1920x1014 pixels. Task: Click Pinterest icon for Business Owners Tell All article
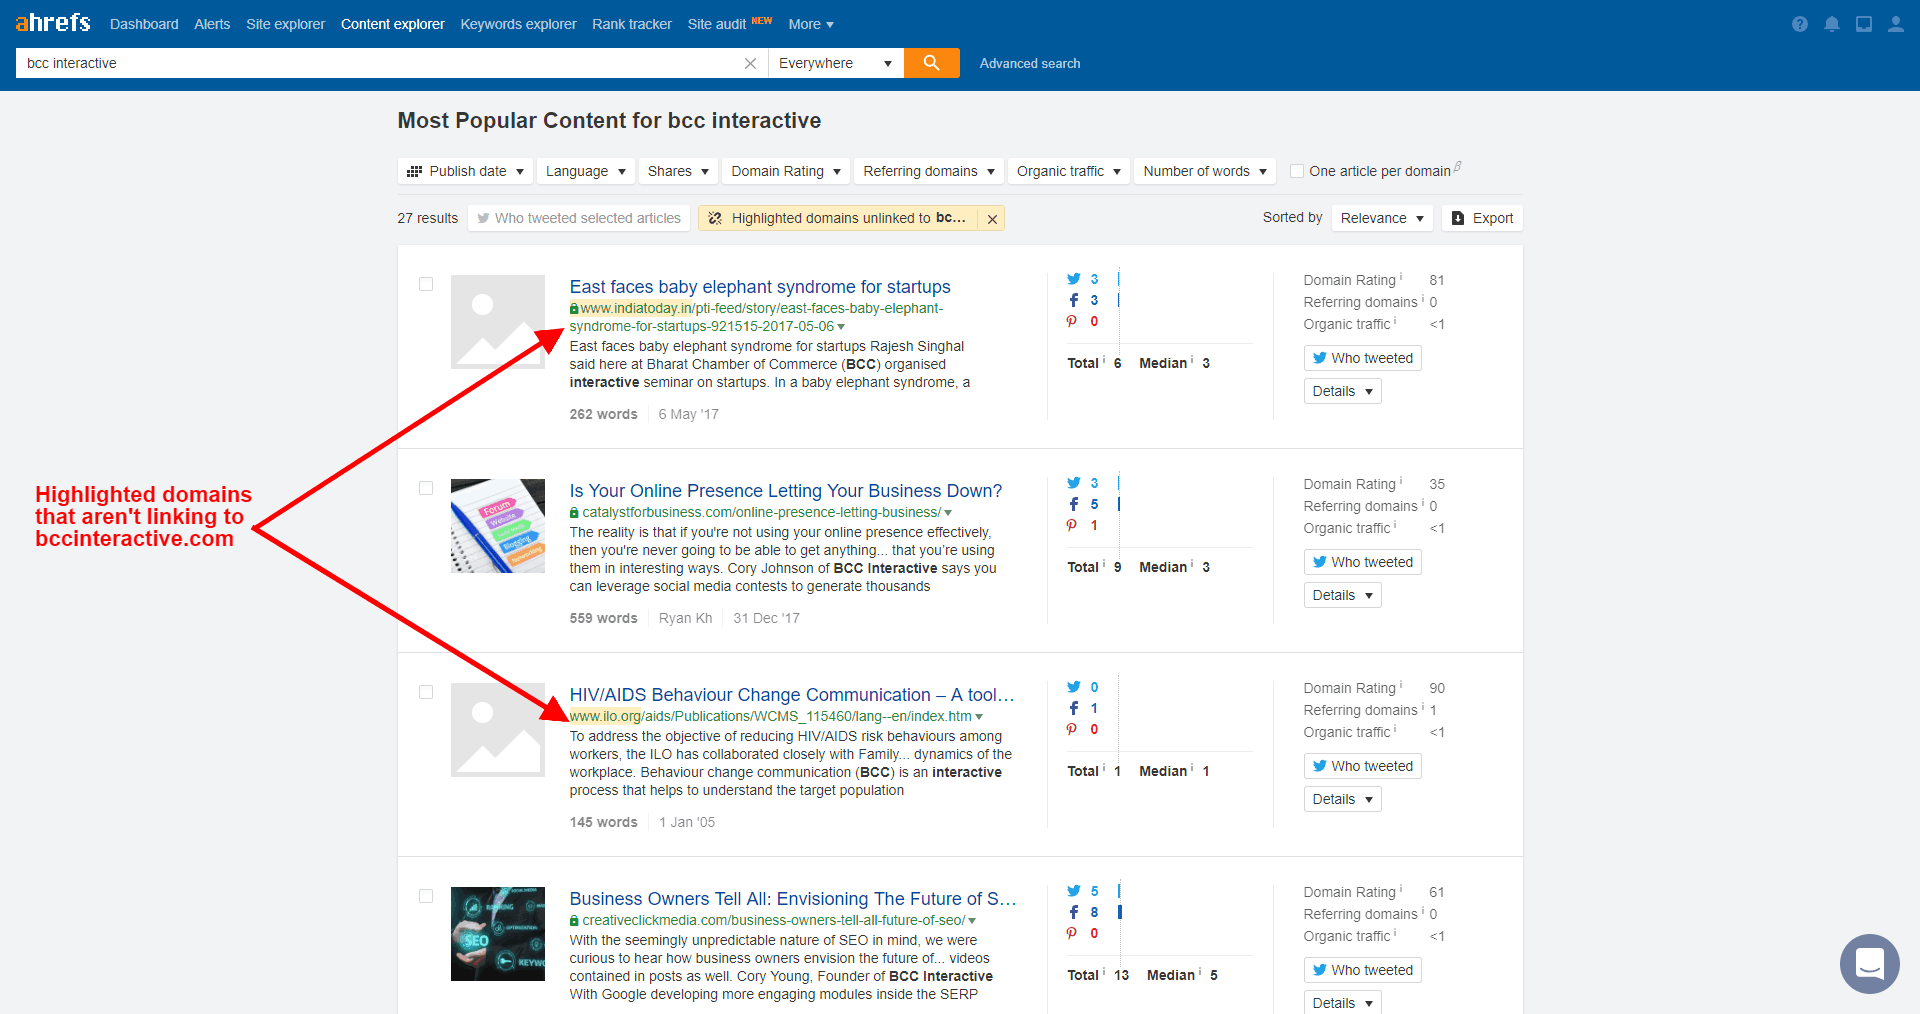pyautogui.click(x=1072, y=933)
